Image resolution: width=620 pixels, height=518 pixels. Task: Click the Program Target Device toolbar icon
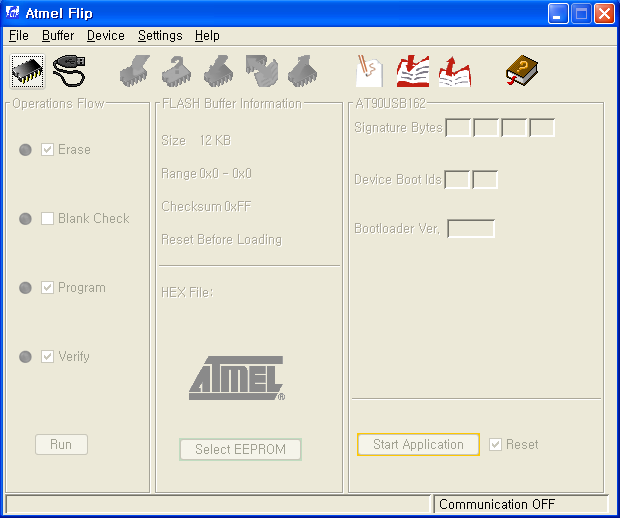pyautogui.click(x=219, y=71)
